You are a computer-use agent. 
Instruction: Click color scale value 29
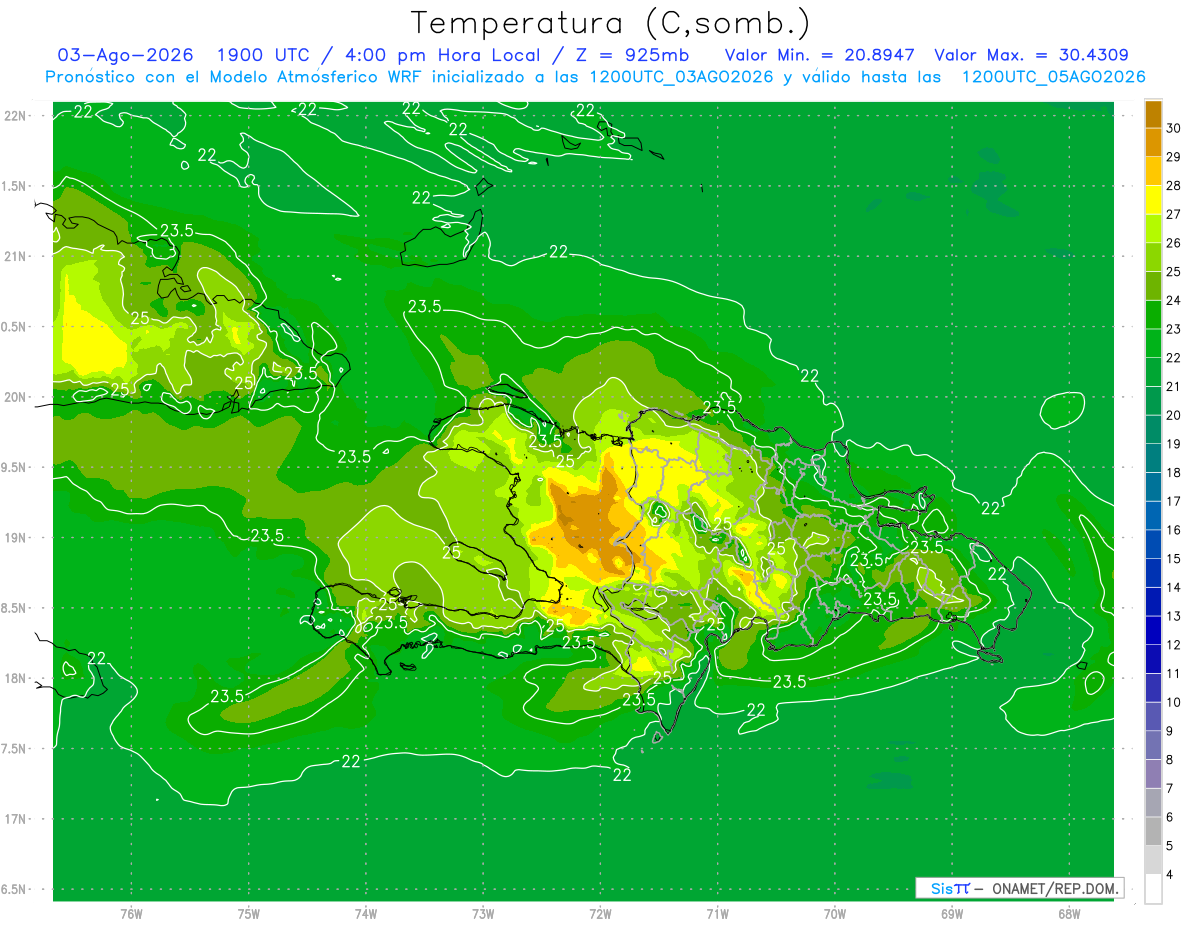click(1174, 157)
